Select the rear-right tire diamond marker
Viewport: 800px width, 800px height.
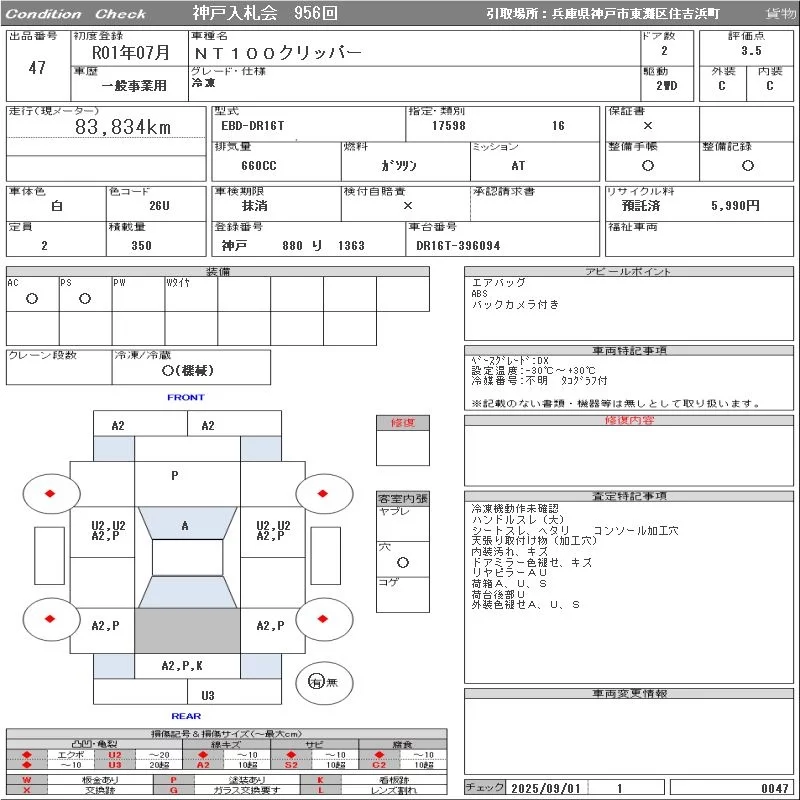click(x=324, y=619)
